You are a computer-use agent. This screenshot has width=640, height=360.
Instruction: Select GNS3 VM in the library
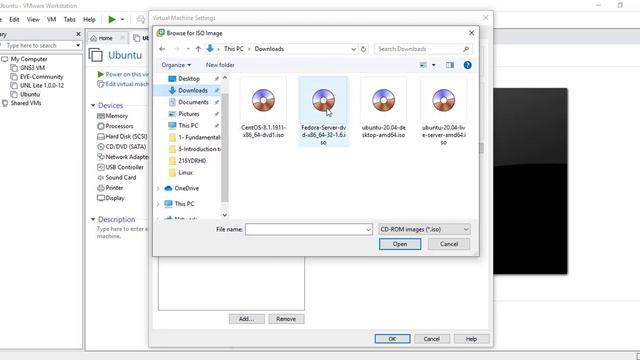(32, 68)
